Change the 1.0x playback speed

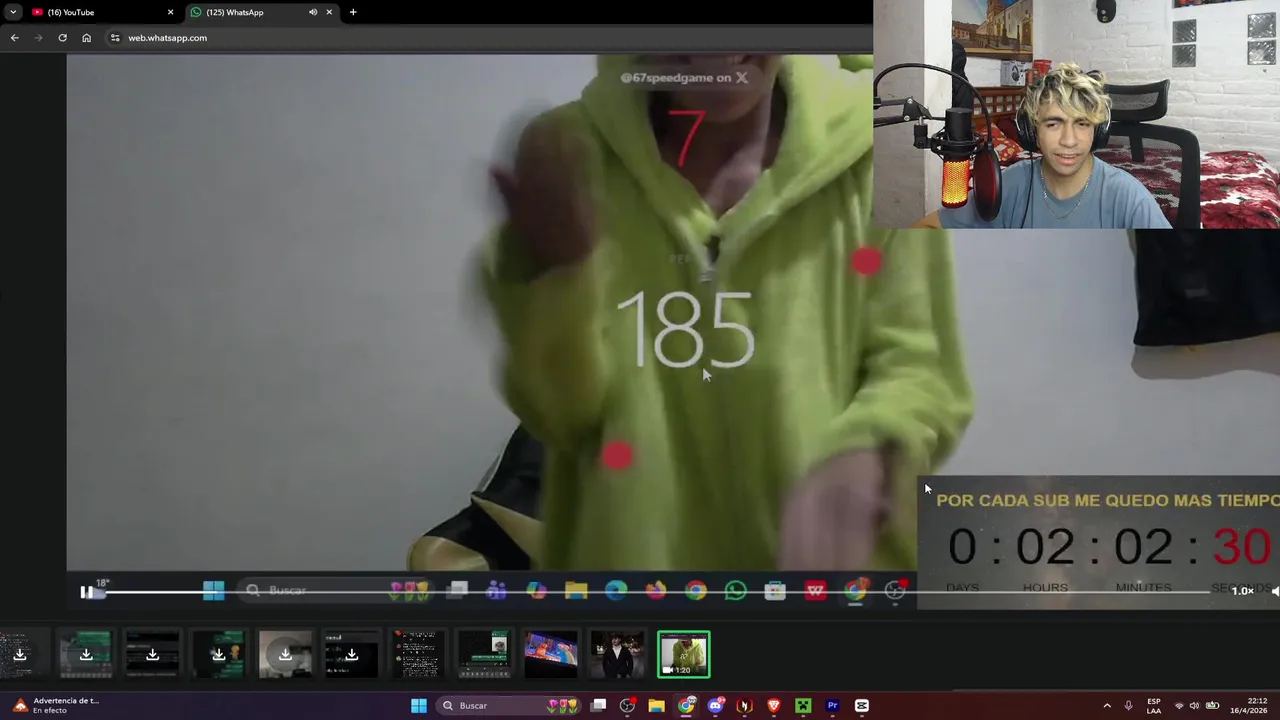(x=1242, y=591)
